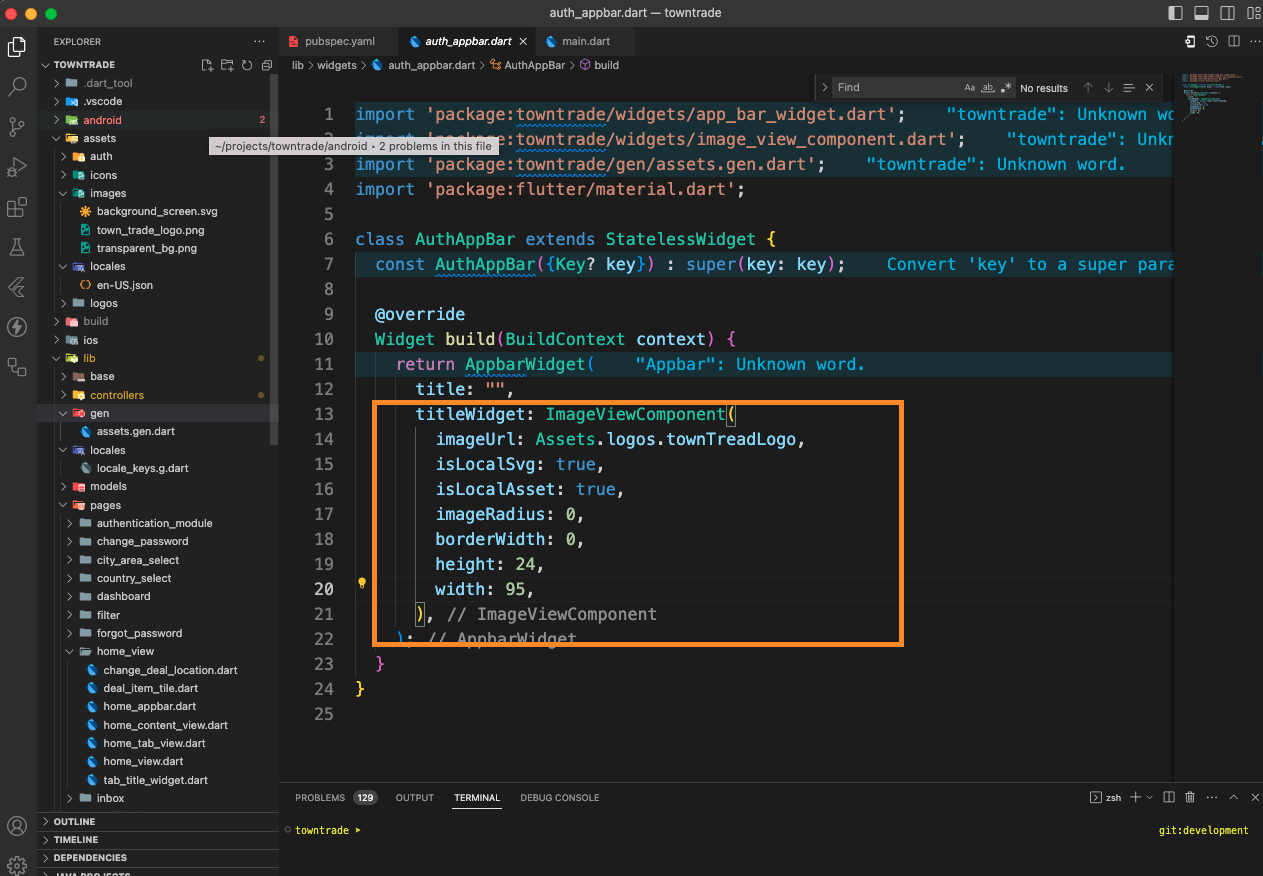Screen dimensions: 1263x876
Task: Go to next find match arrow
Action: coord(1108,88)
